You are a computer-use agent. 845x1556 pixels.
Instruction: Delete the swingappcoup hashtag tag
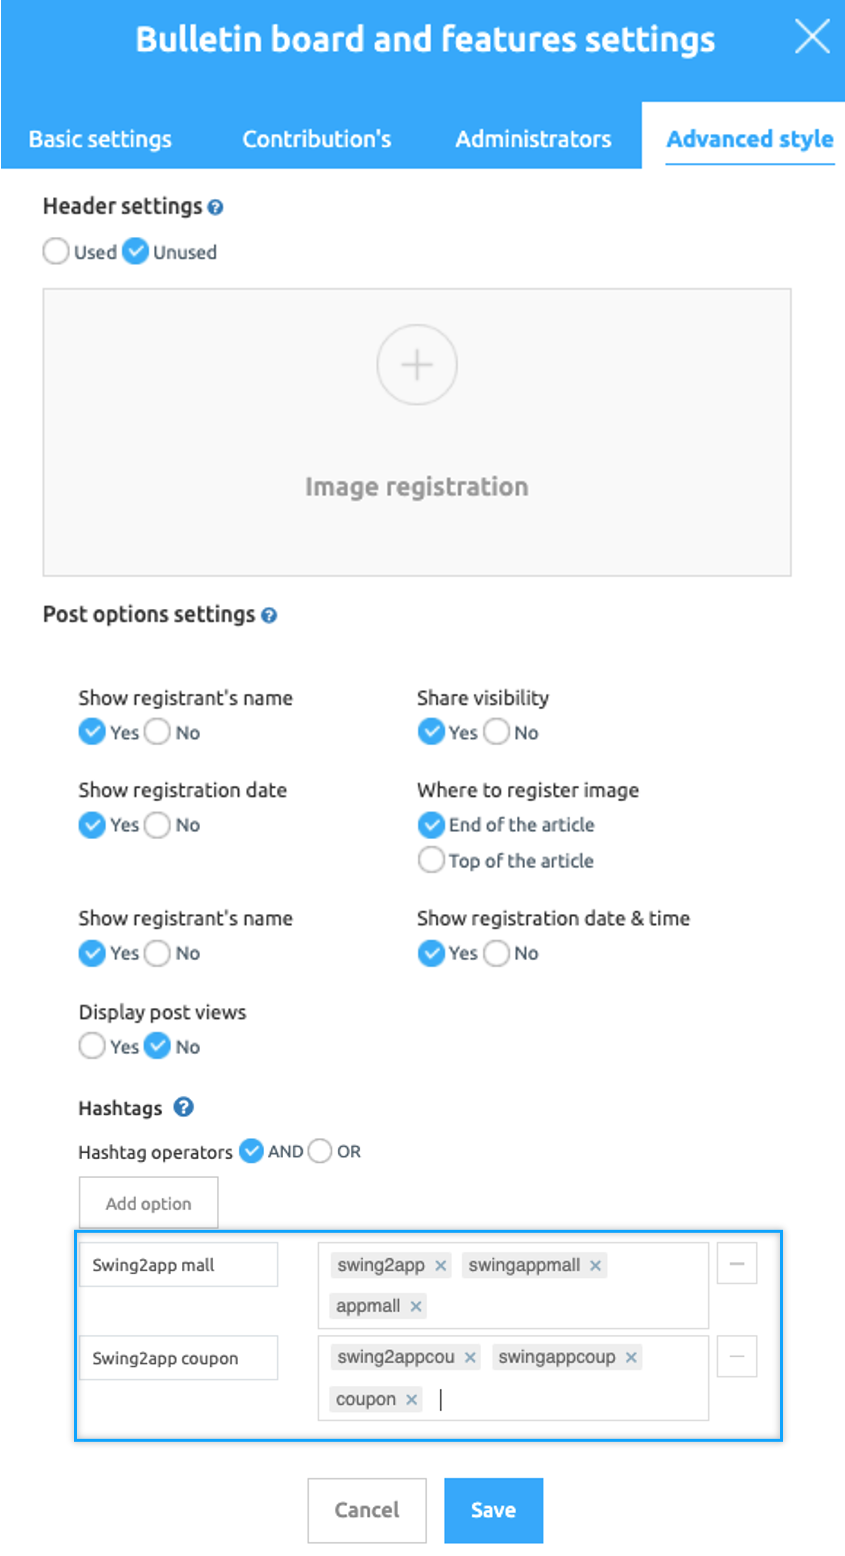(x=631, y=1358)
